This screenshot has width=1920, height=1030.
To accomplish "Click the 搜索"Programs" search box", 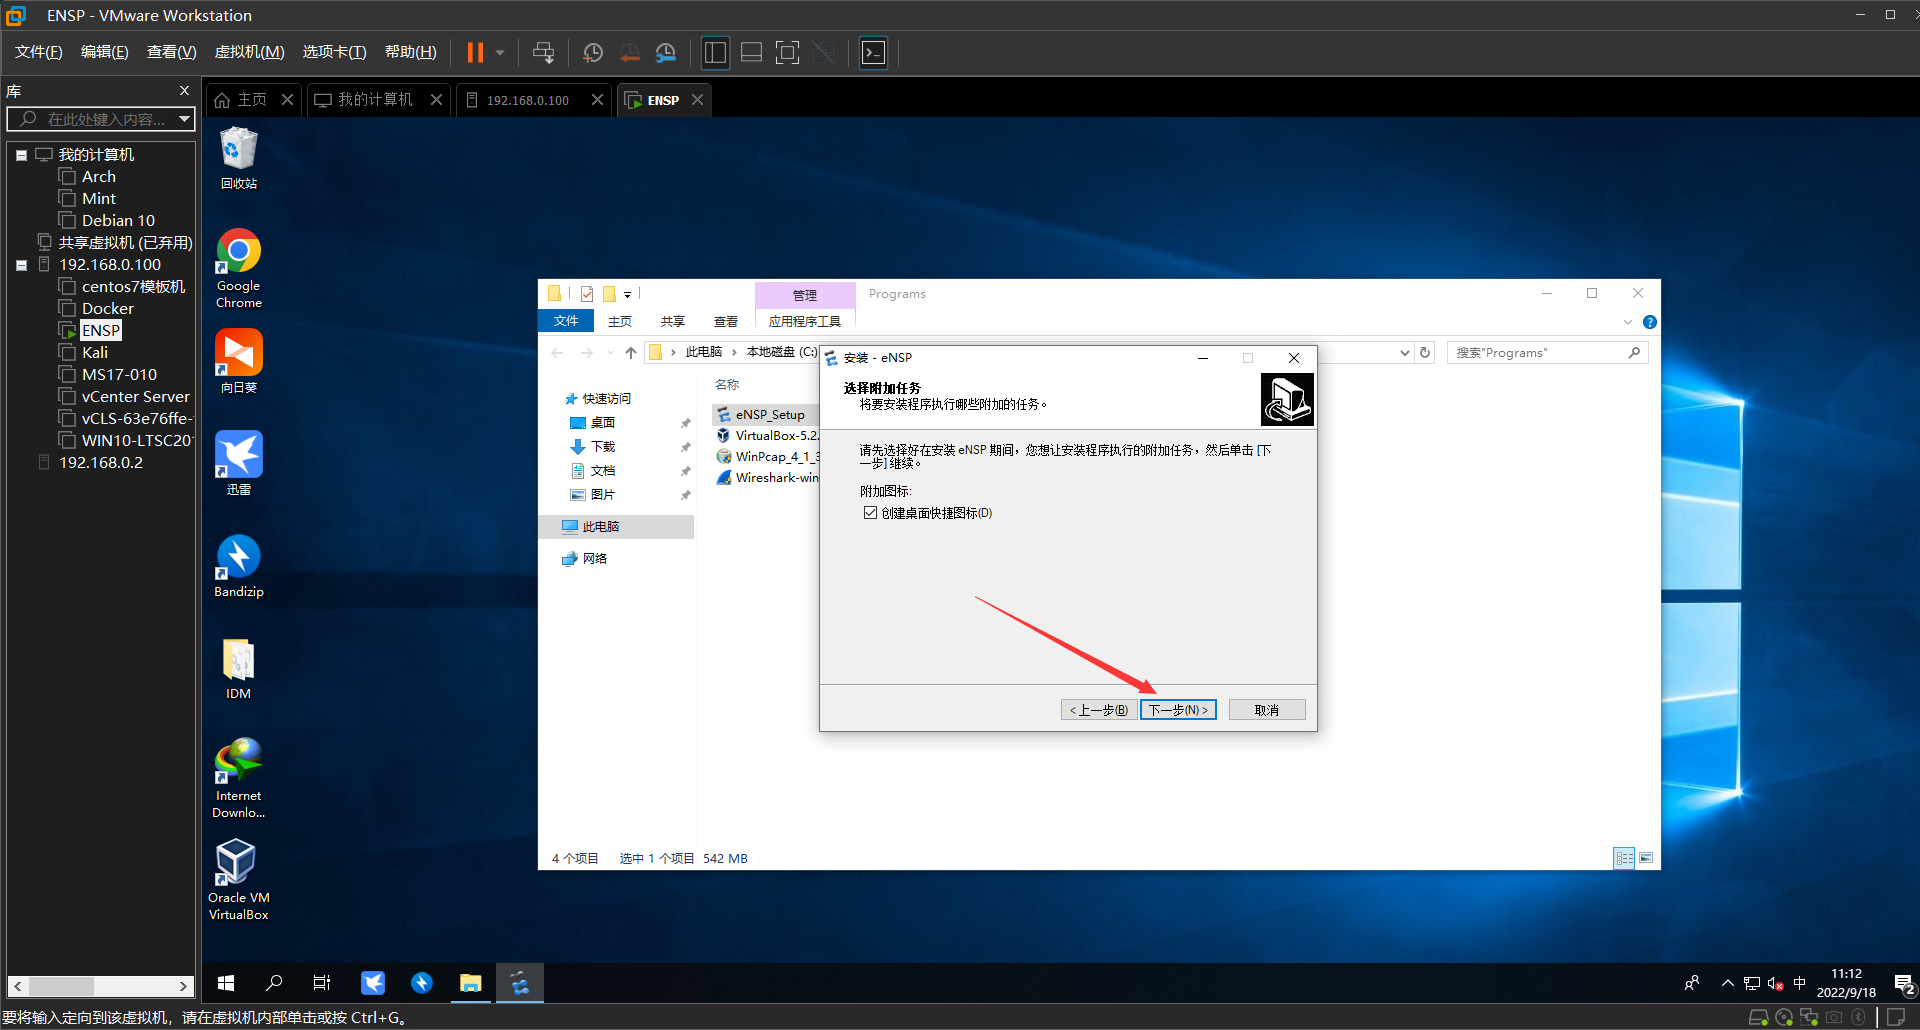I will 1546,353.
